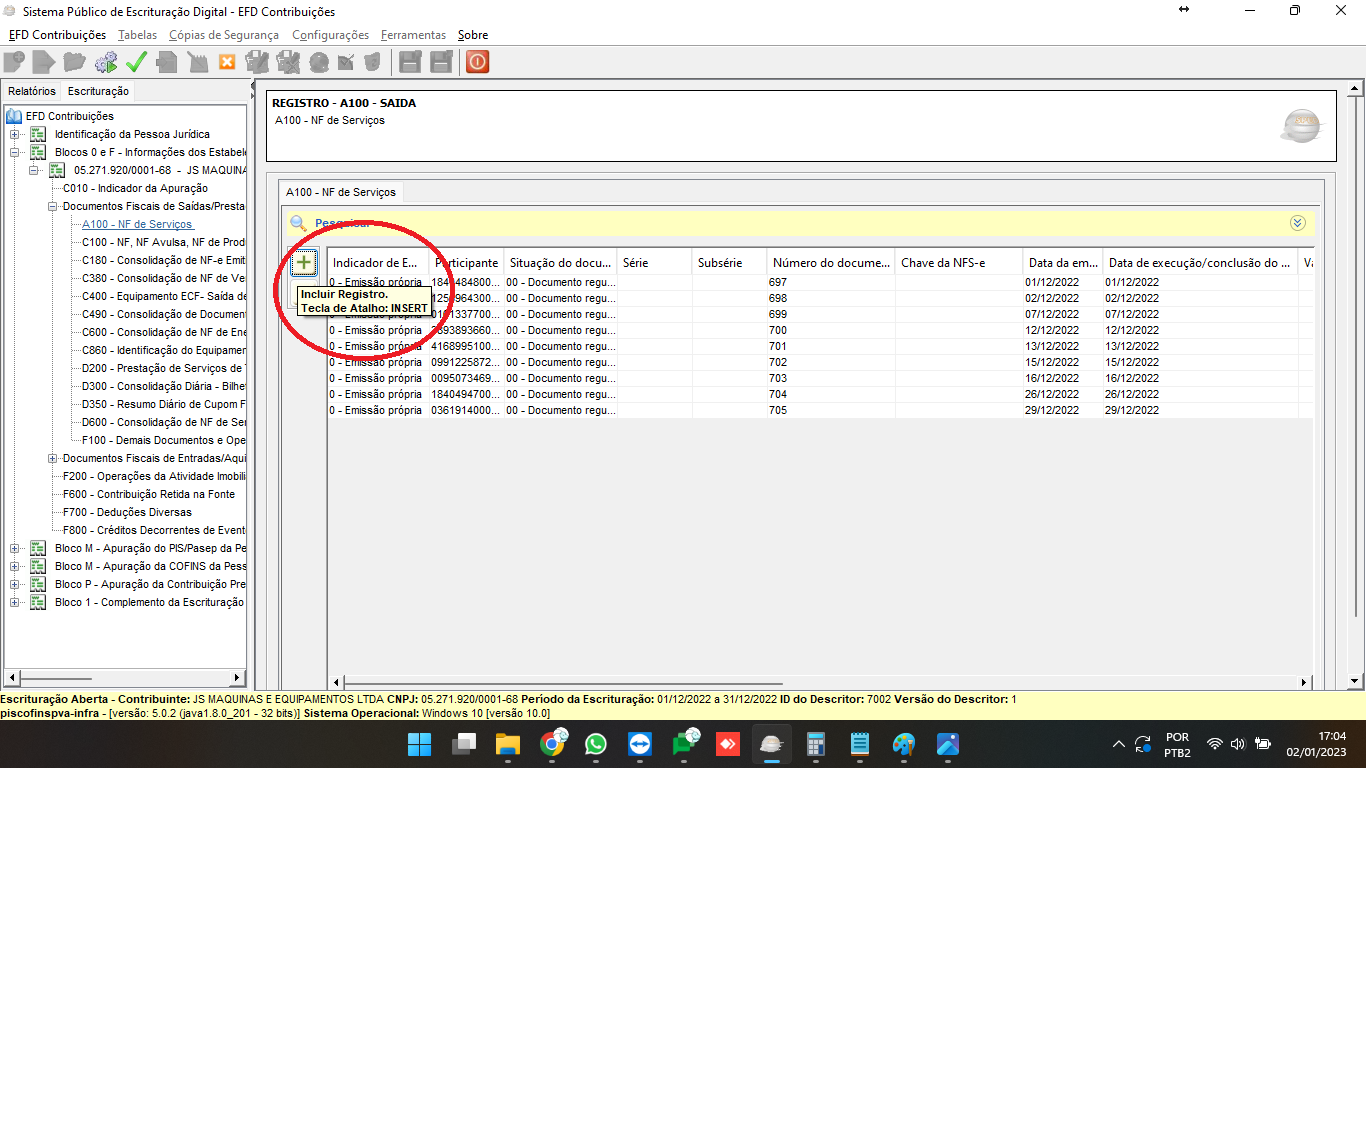Switch to the Relatórios tab

(32, 91)
